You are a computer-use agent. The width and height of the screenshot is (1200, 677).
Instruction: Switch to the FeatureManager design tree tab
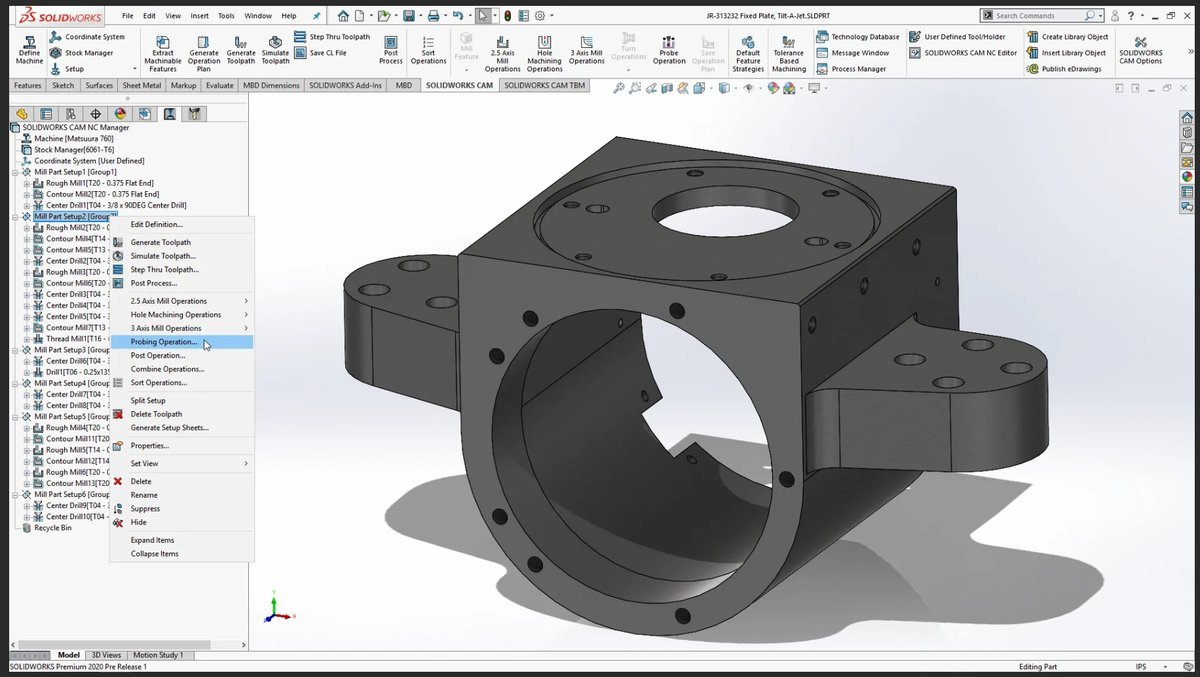[x=21, y=114]
